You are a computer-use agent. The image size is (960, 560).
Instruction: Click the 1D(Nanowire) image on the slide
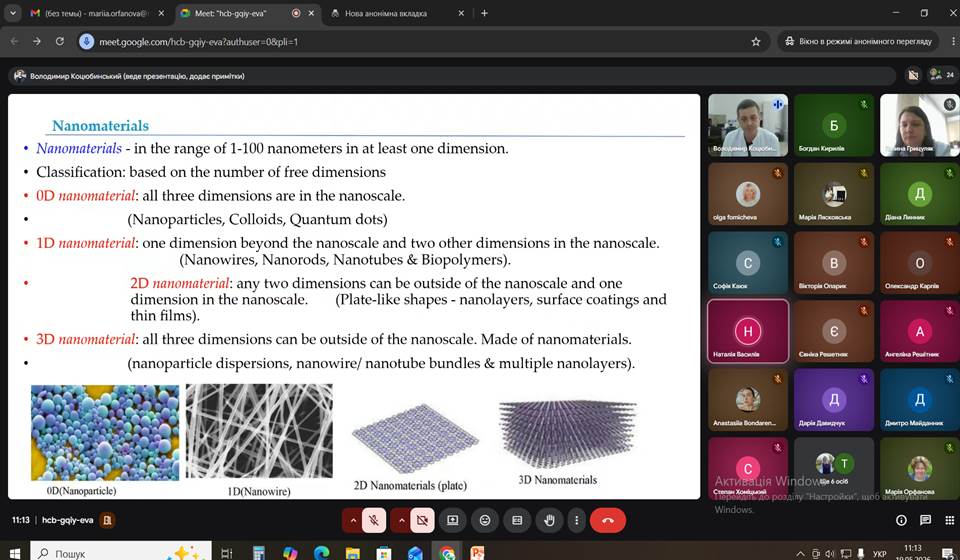(259, 431)
